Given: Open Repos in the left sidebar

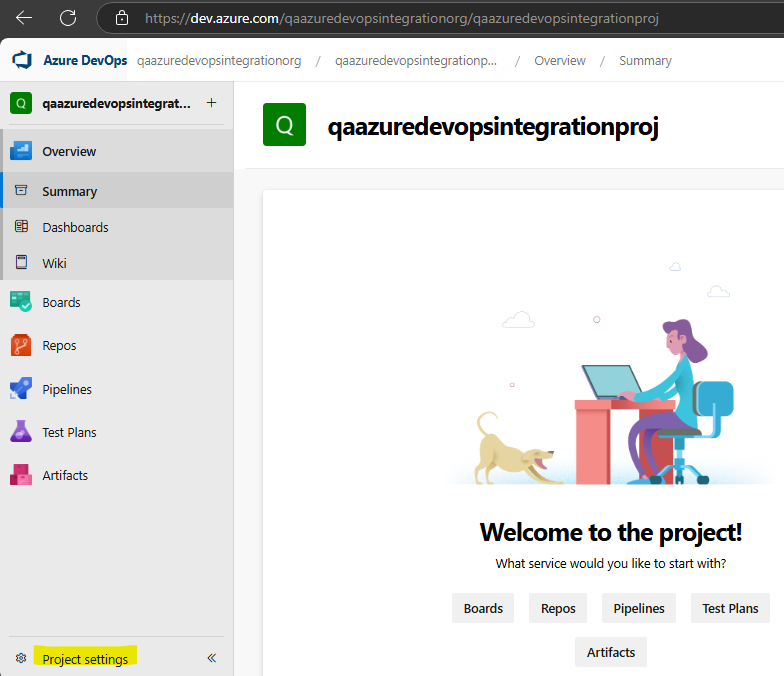Looking at the screenshot, I should click(x=59, y=346).
